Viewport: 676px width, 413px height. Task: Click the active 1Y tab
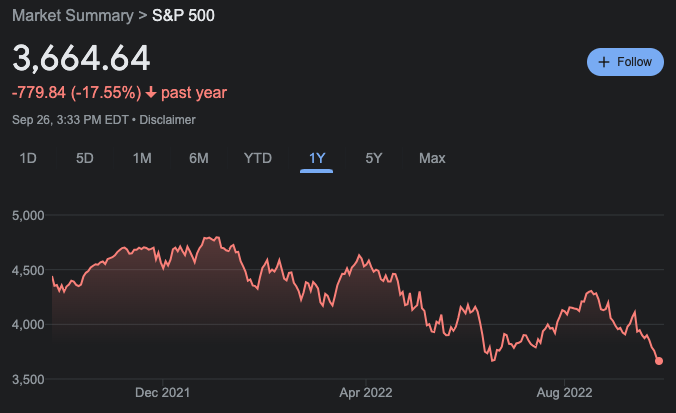click(317, 158)
